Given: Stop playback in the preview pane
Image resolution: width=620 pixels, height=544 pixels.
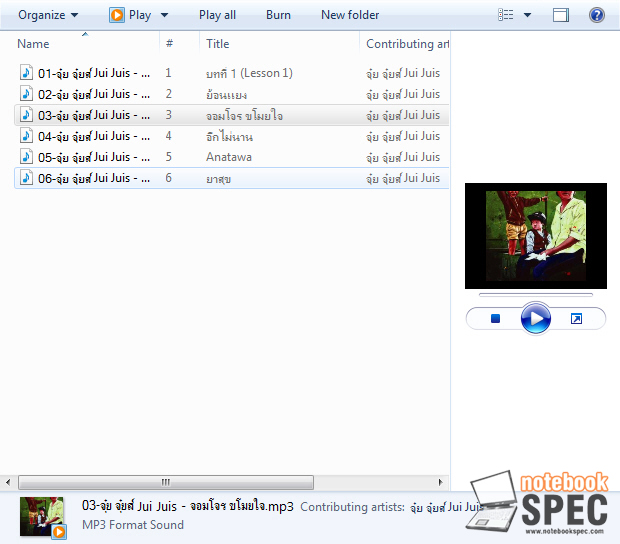Looking at the screenshot, I should click(x=495, y=319).
